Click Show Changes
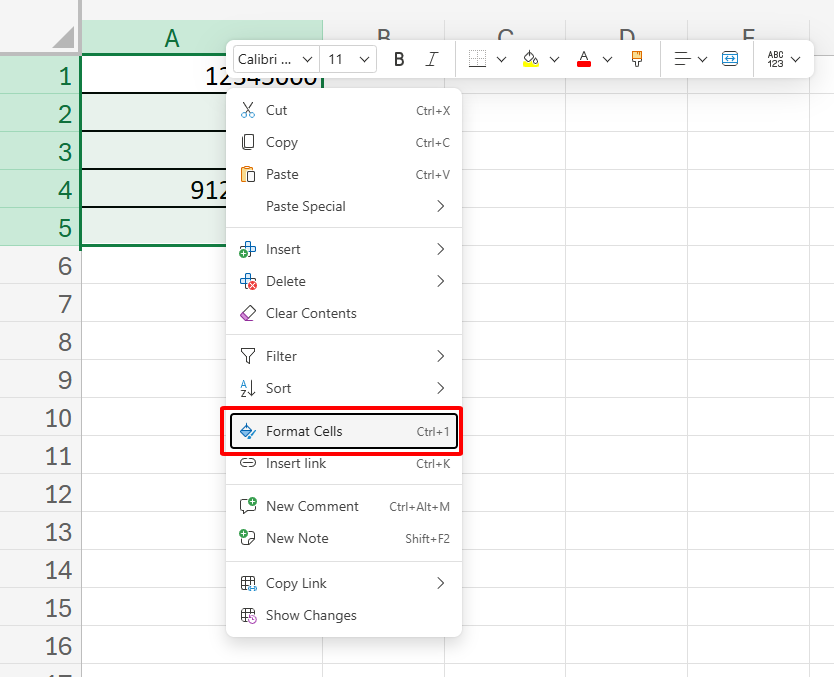The width and height of the screenshot is (834, 677). [x=311, y=615]
